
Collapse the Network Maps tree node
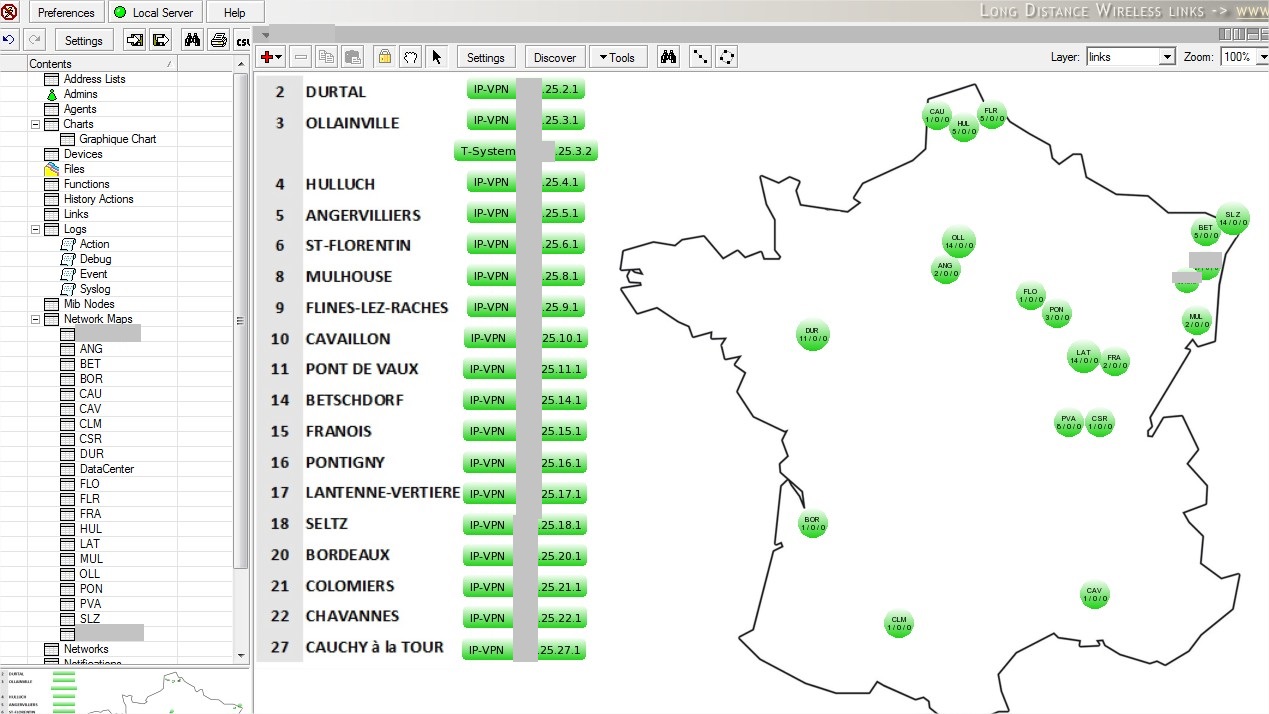tap(36, 319)
